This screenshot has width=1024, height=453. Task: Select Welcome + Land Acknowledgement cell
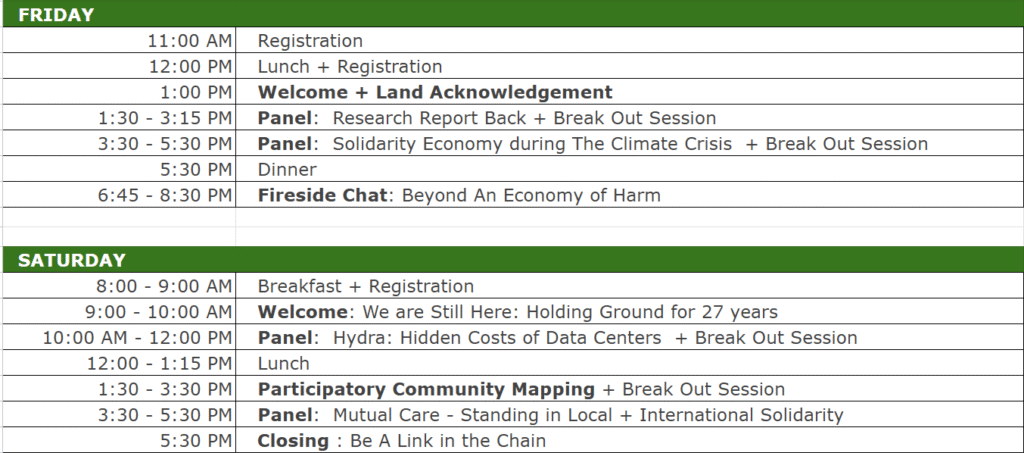630,92
